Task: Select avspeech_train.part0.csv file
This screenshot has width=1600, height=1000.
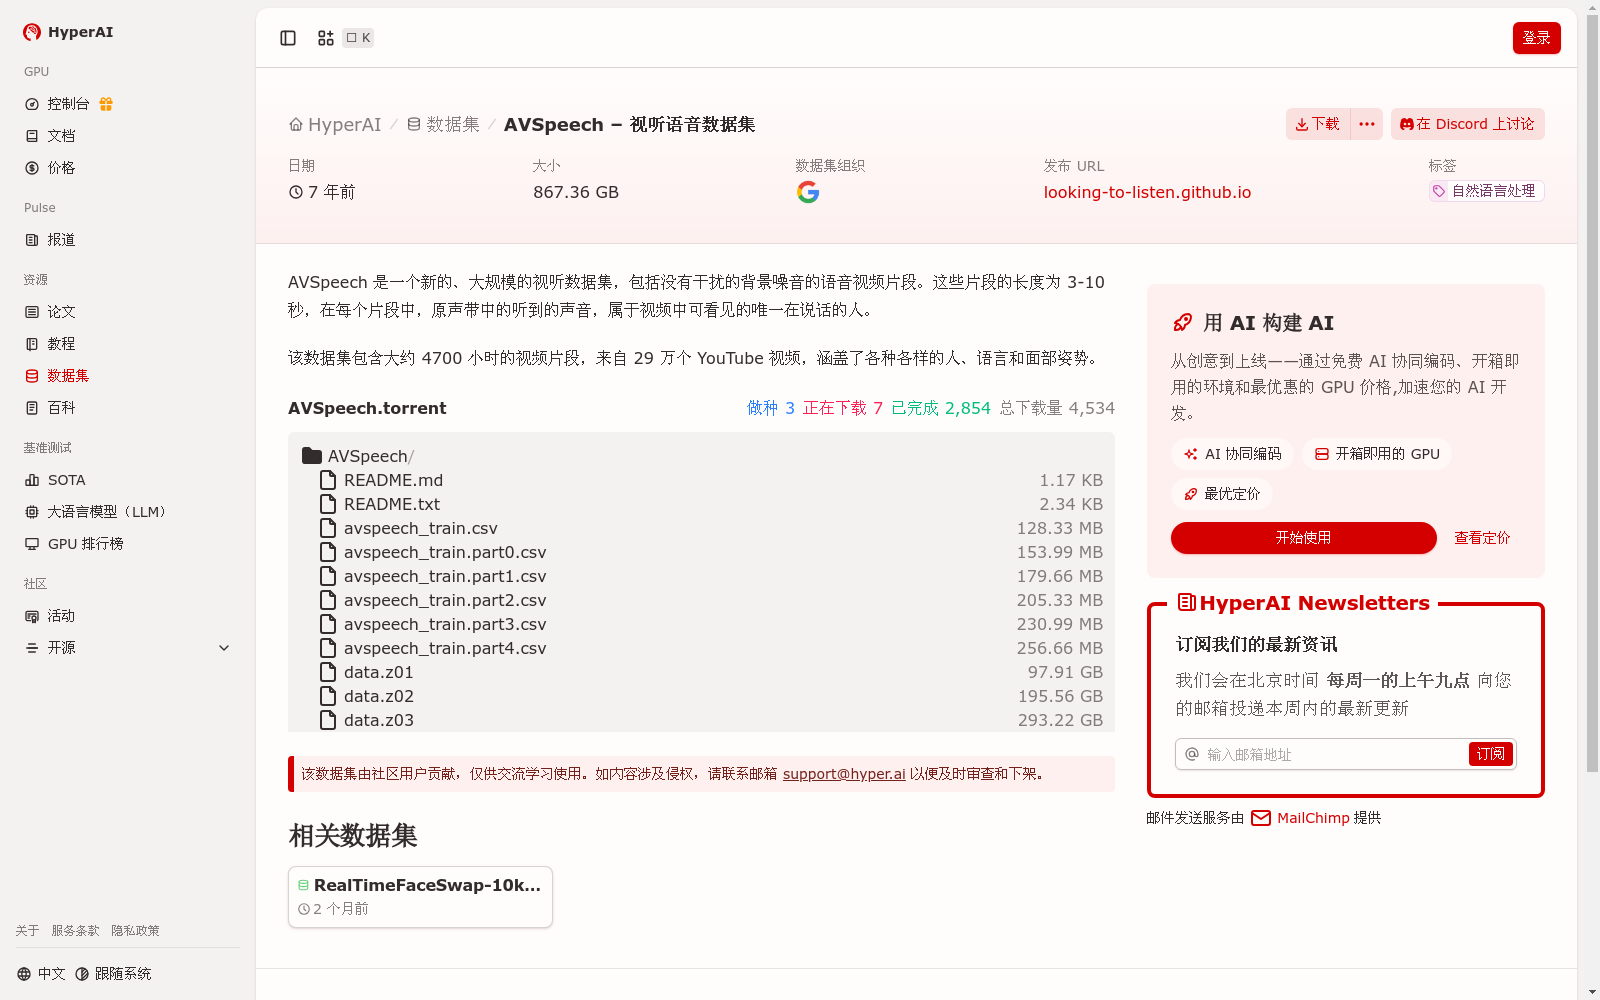Action: tap(711, 552)
